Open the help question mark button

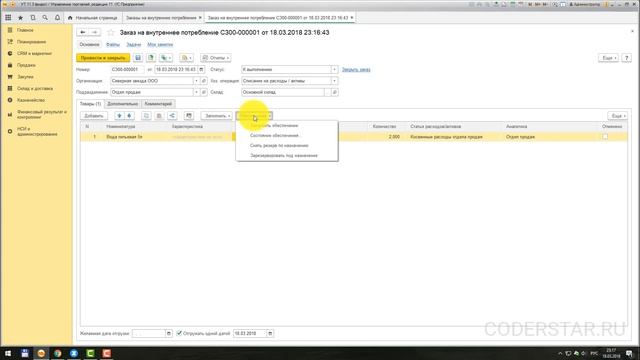627,58
